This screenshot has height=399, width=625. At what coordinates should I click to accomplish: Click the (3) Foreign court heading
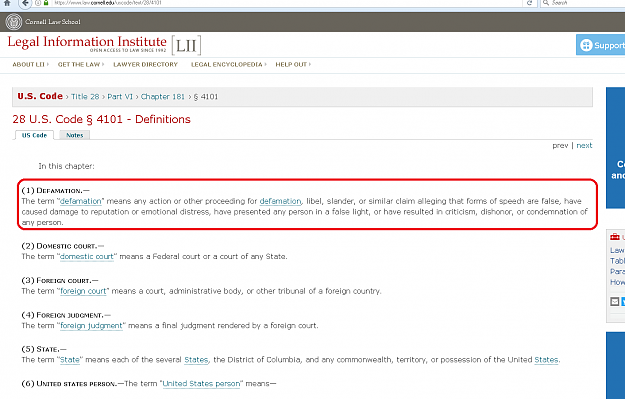tap(60, 281)
